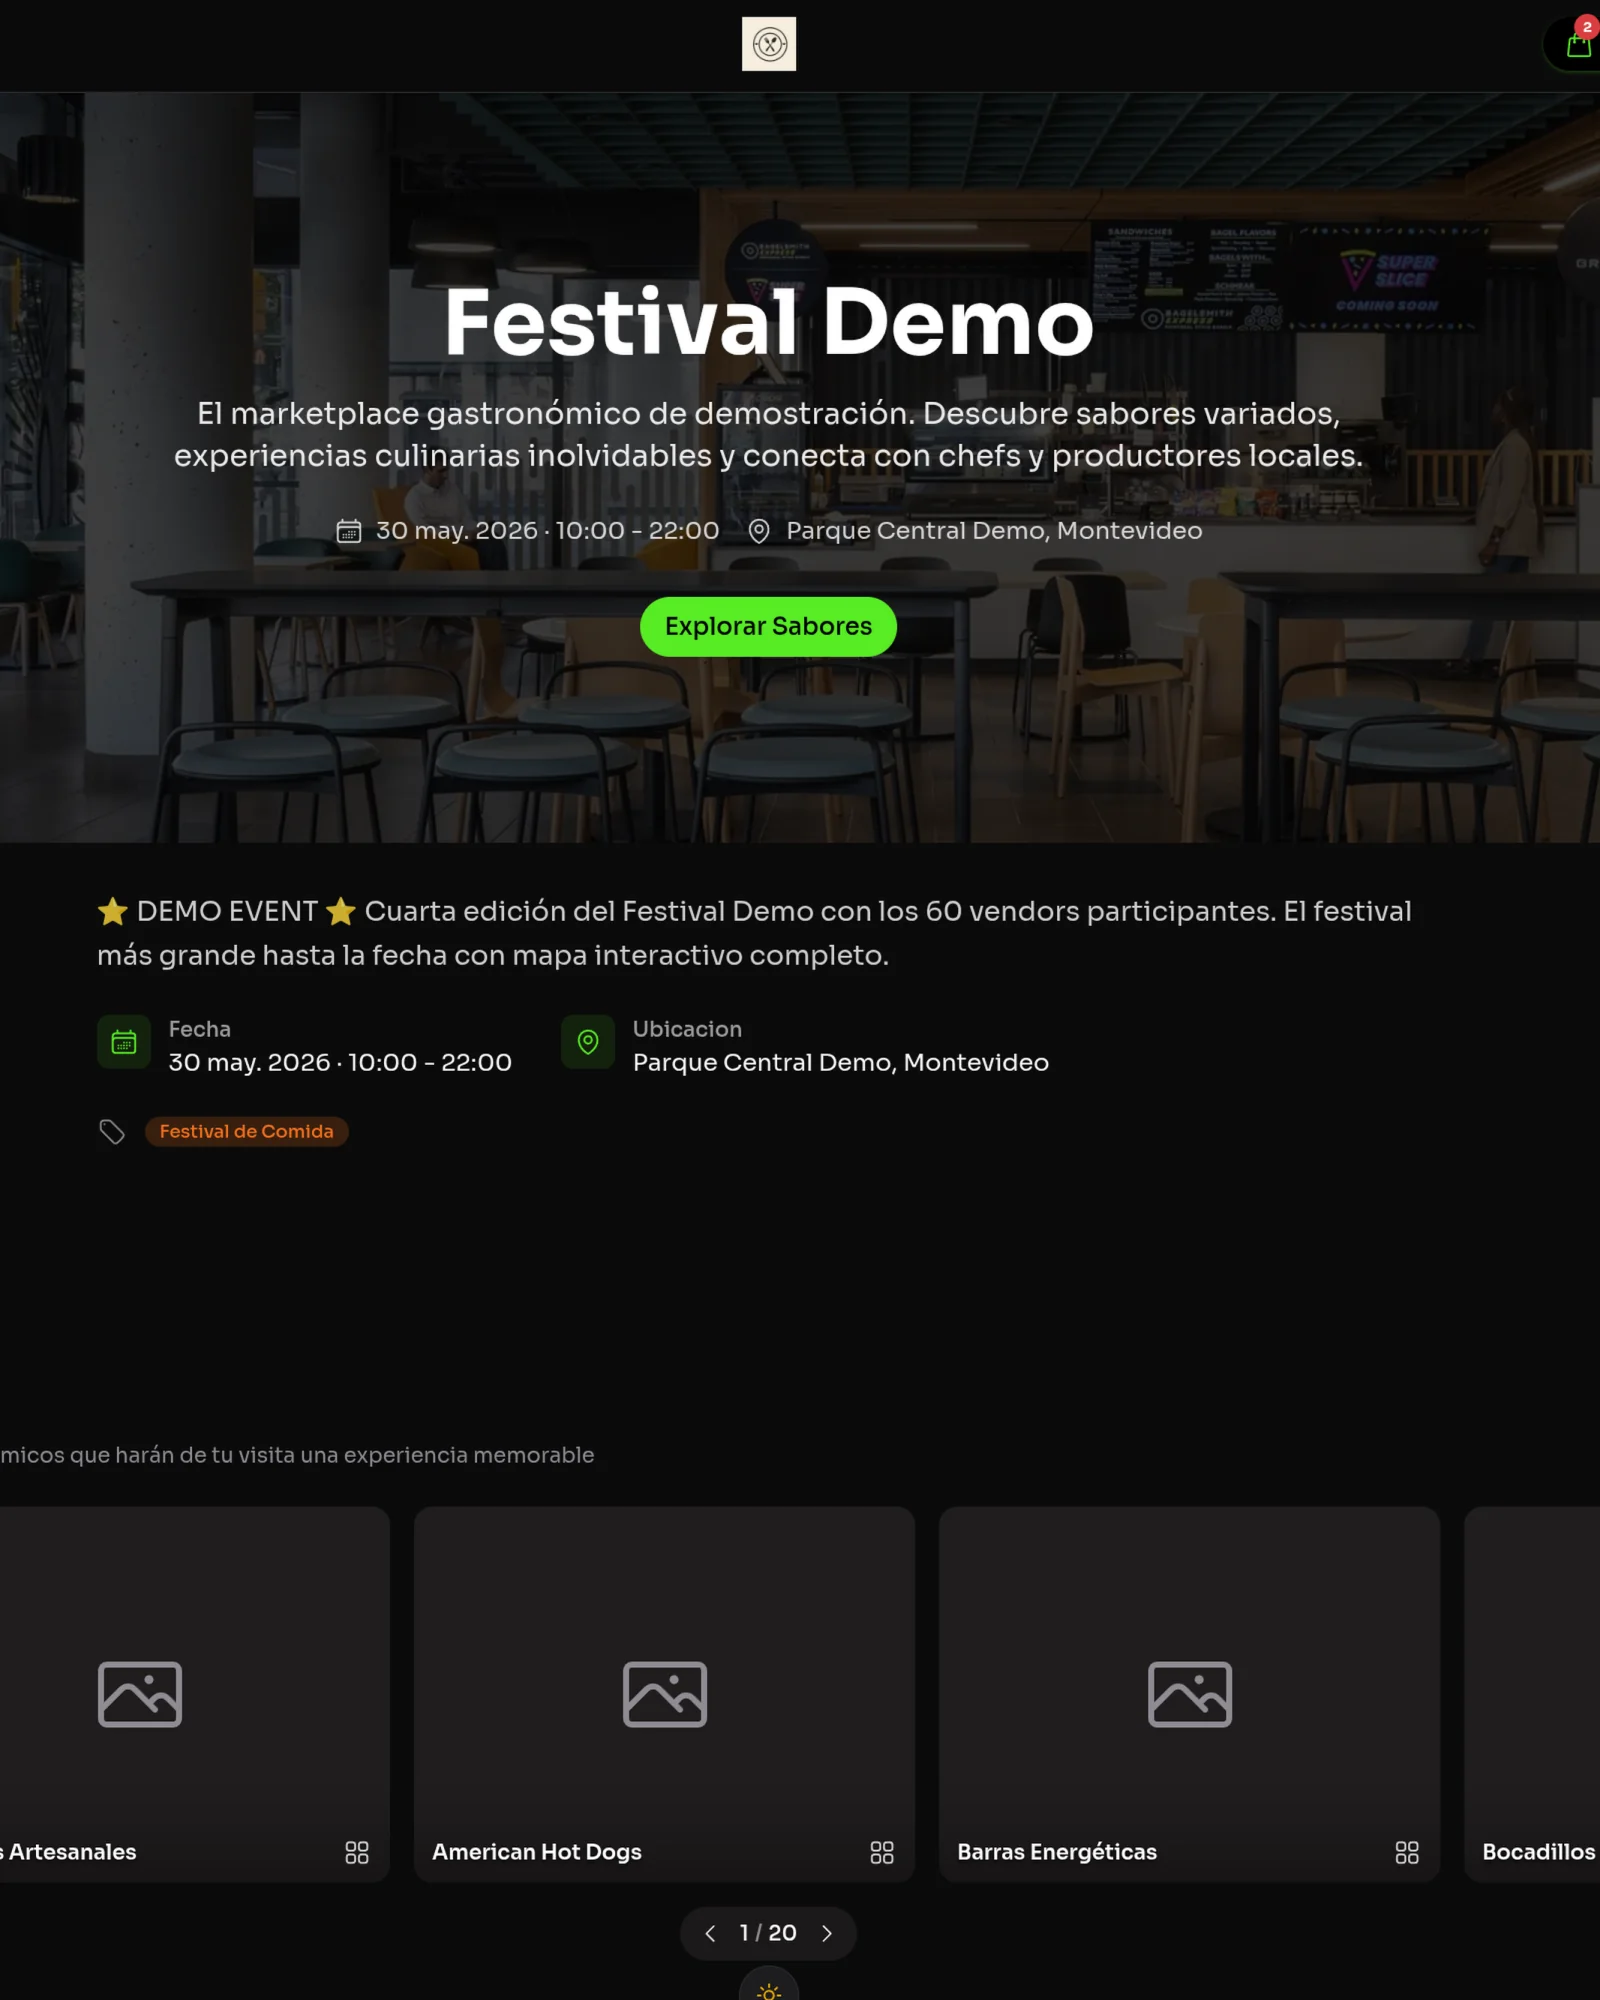Open the American Hot Dogs card image
1600x2000 pixels.
[664, 1694]
